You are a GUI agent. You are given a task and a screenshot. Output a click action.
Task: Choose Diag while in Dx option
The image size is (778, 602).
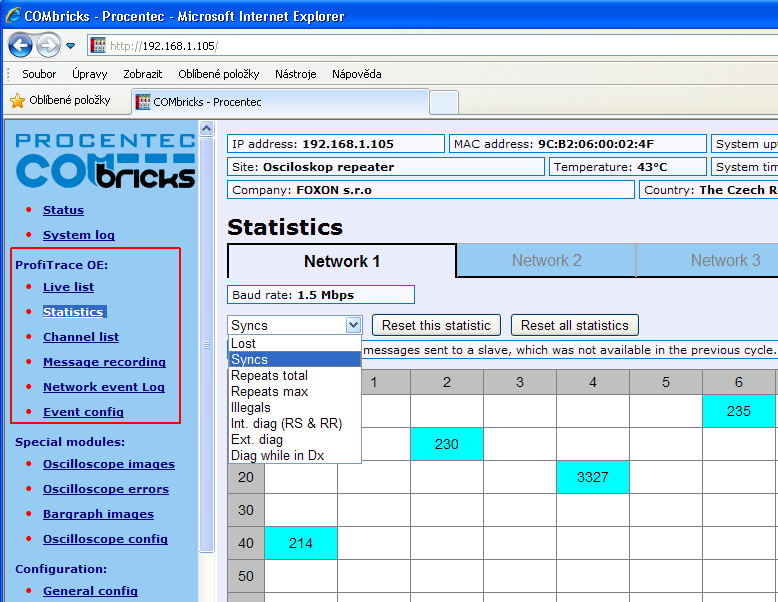click(x=295, y=456)
